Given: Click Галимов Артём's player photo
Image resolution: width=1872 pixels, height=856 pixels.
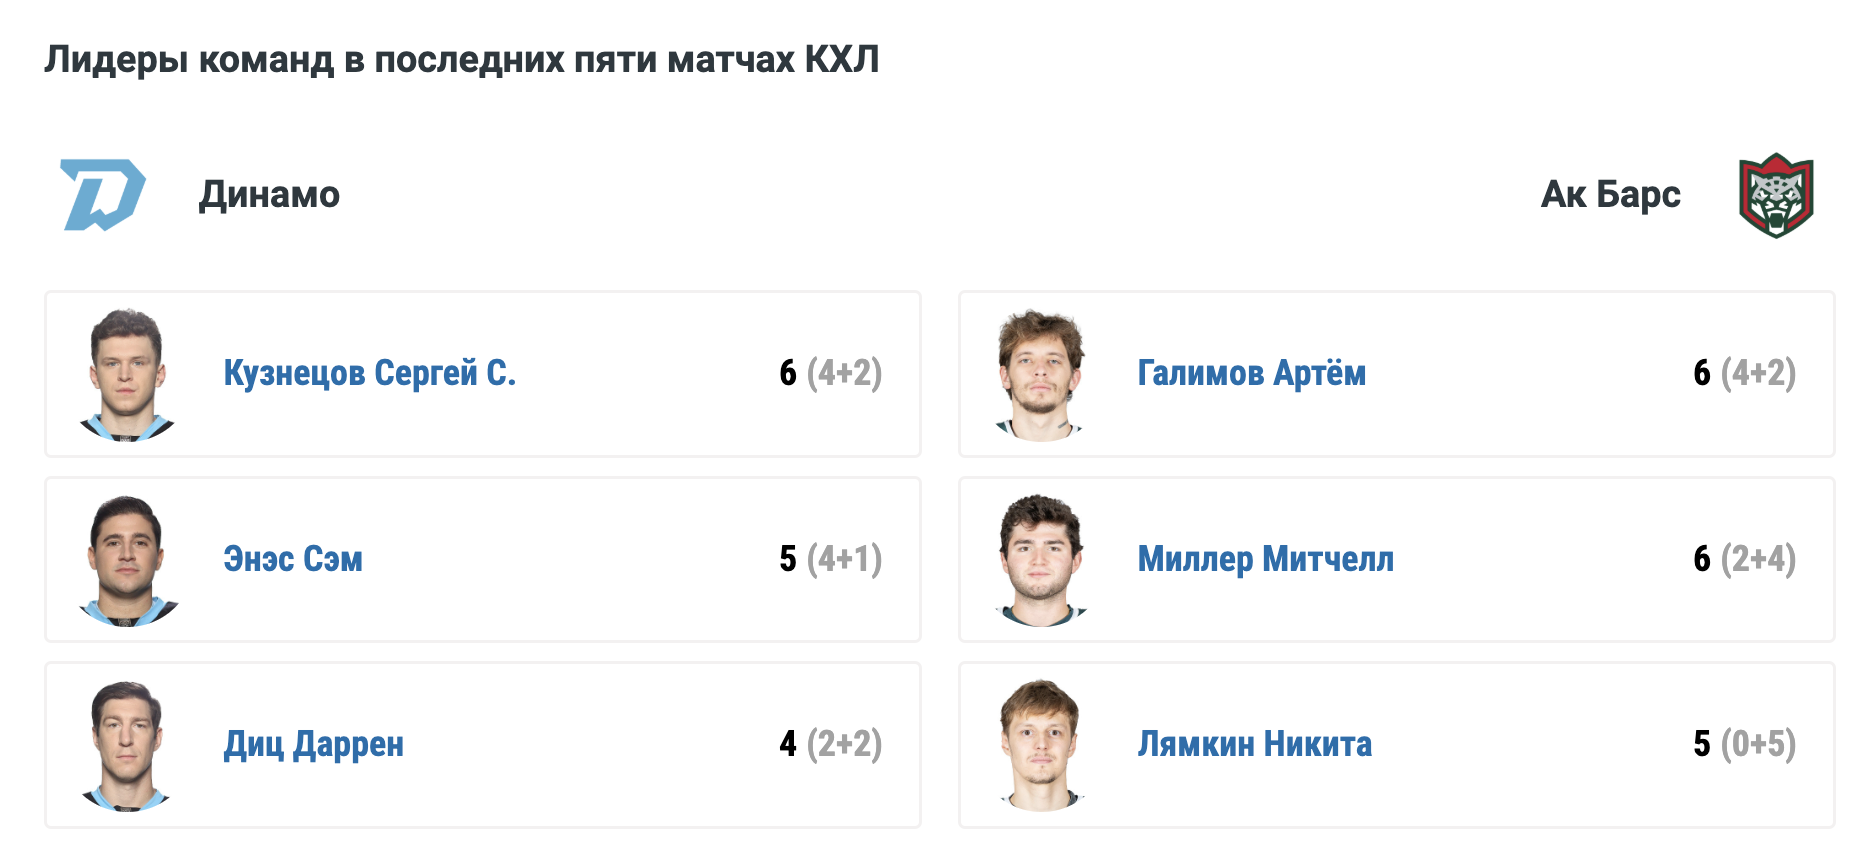Looking at the screenshot, I should pos(1040,374).
